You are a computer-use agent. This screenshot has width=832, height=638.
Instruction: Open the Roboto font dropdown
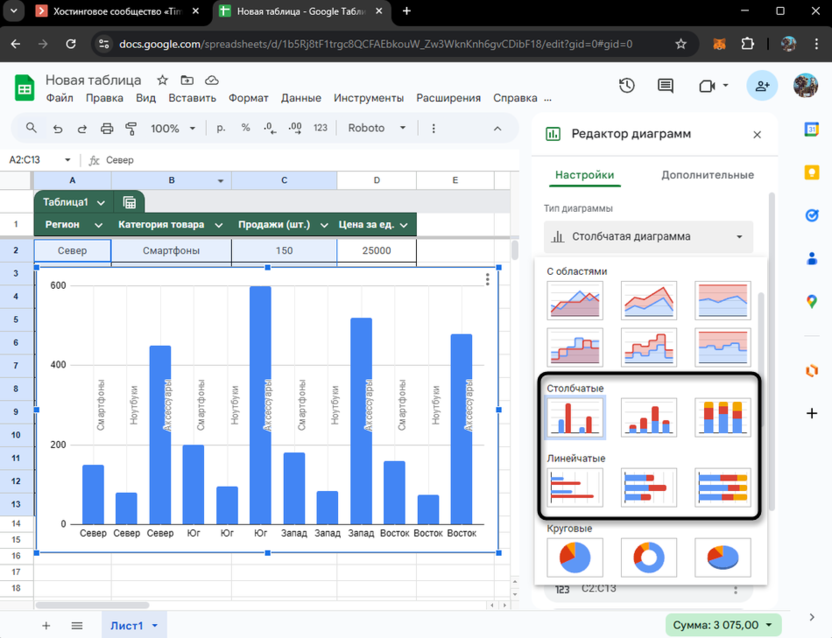[376, 128]
